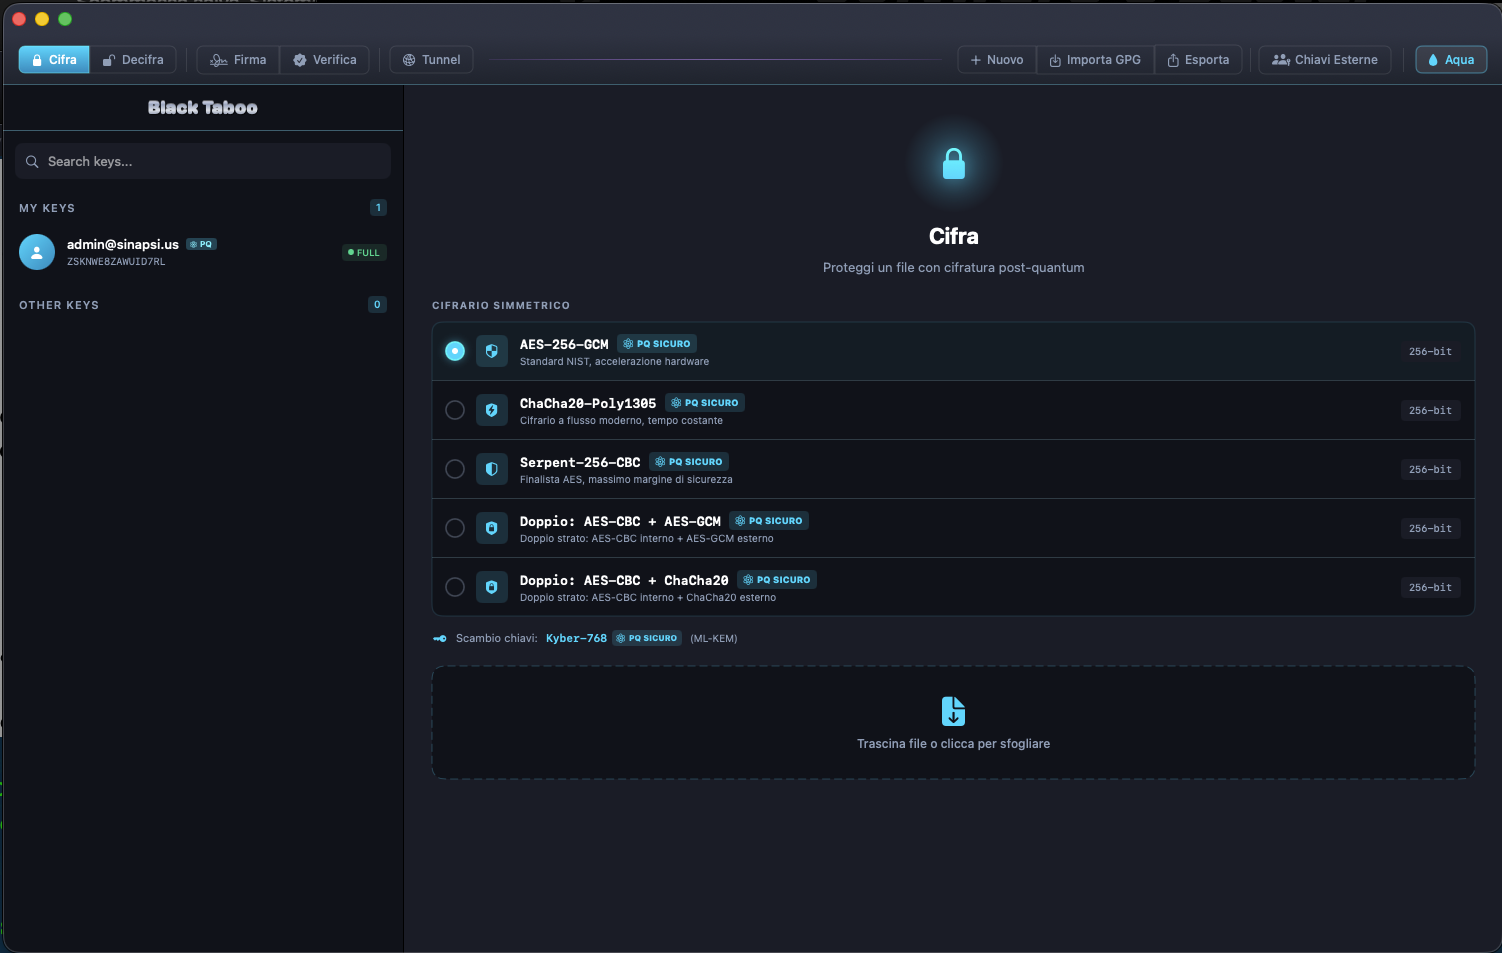The image size is (1502, 953).
Task: Switch to the Decifra tab
Action: pyautogui.click(x=133, y=60)
